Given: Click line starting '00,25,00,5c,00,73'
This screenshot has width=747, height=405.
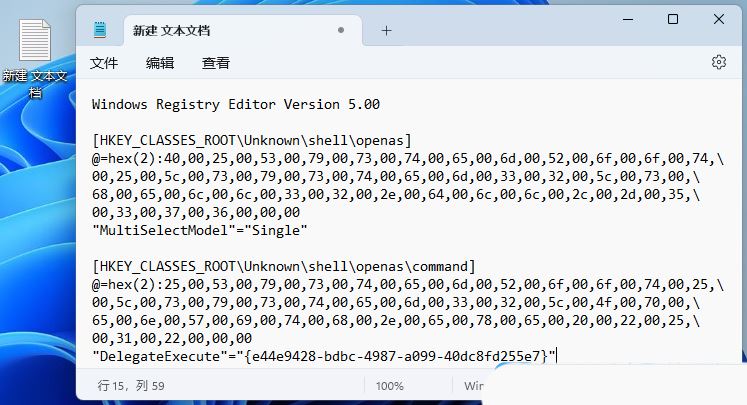Looking at the screenshot, I should coord(396,176).
